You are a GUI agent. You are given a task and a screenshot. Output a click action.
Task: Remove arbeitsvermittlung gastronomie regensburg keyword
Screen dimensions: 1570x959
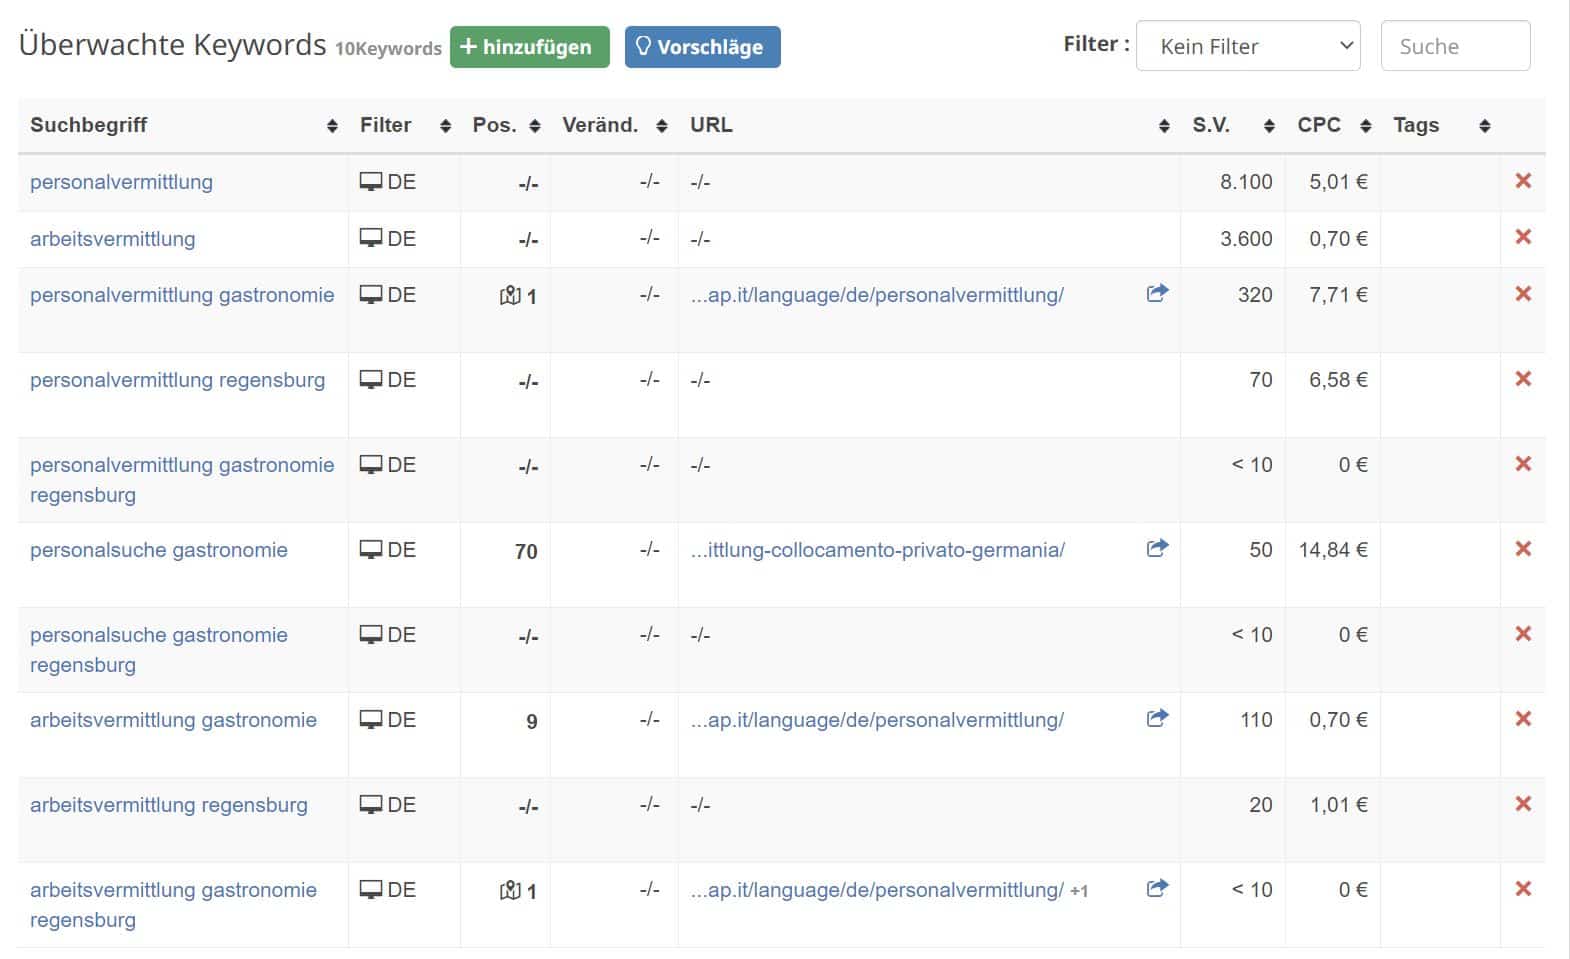click(x=1523, y=889)
